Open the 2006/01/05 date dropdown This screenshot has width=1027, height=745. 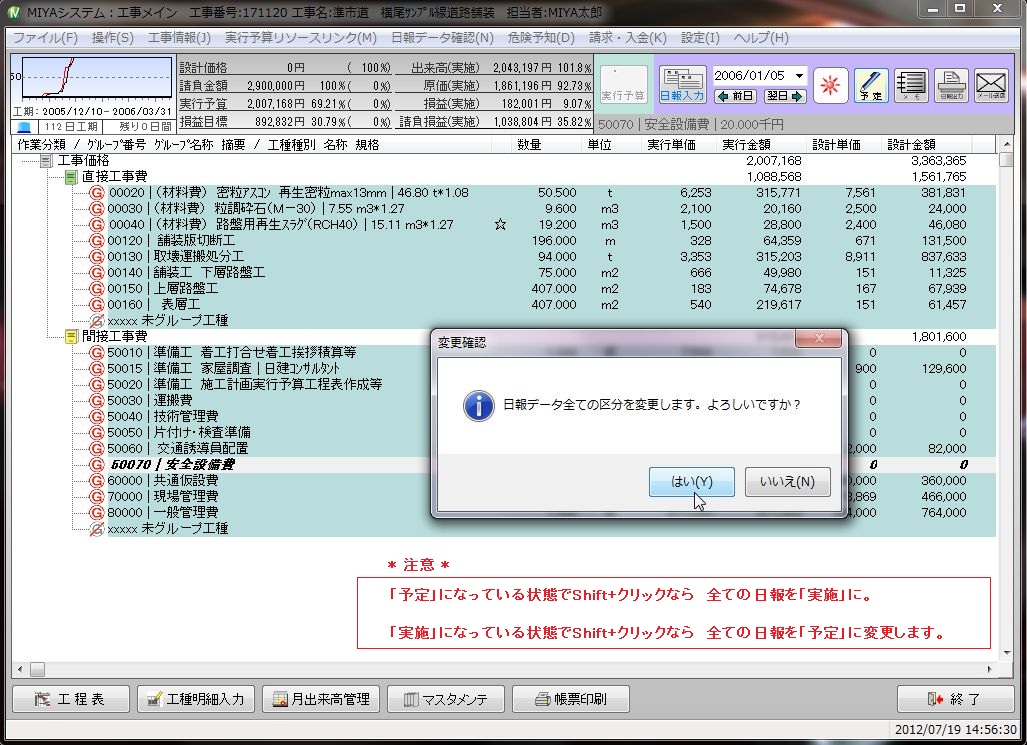[x=799, y=76]
